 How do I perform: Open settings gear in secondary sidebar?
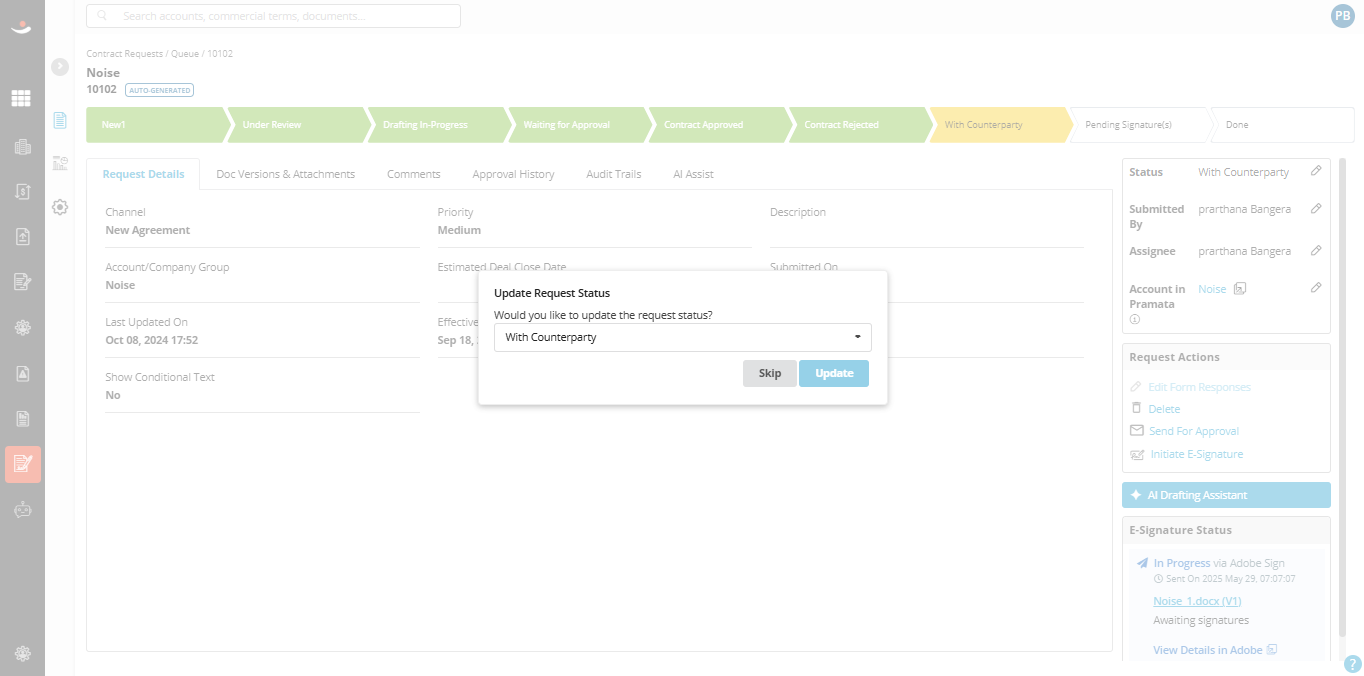[60, 207]
